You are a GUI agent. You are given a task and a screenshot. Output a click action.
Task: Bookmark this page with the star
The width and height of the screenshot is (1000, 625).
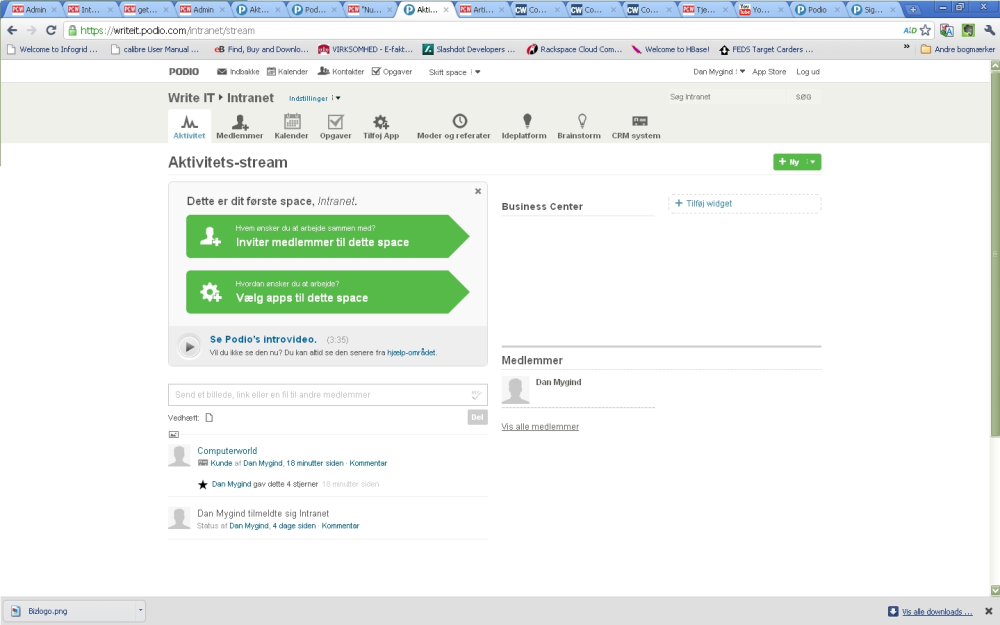tap(925, 30)
